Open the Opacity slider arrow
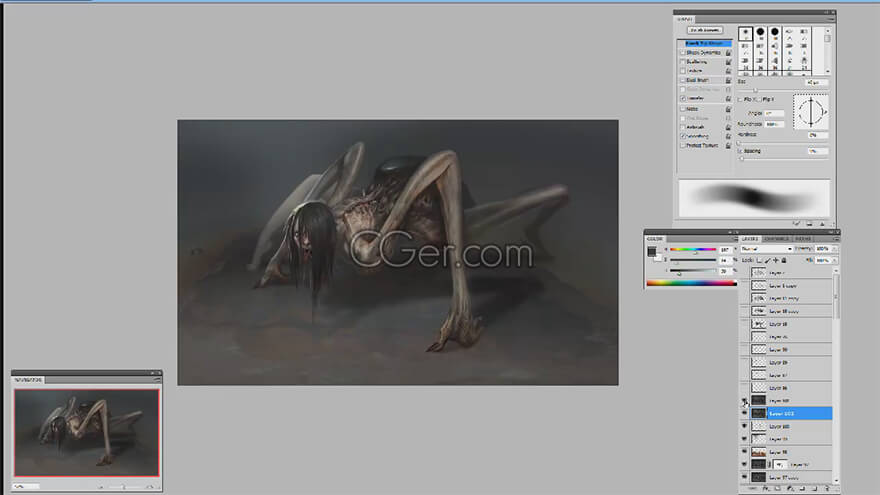880x495 pixels. pyautogui.click(x=835, y=249)
